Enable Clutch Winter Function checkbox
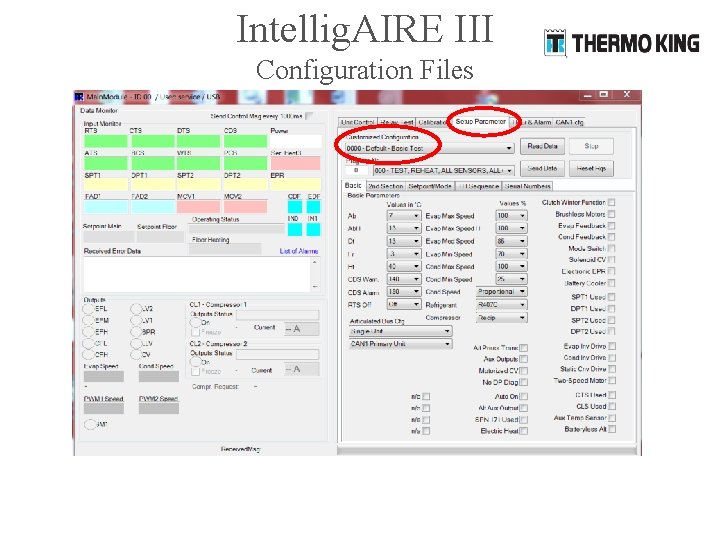Screen dimensions: 720x540 (612, 202)
